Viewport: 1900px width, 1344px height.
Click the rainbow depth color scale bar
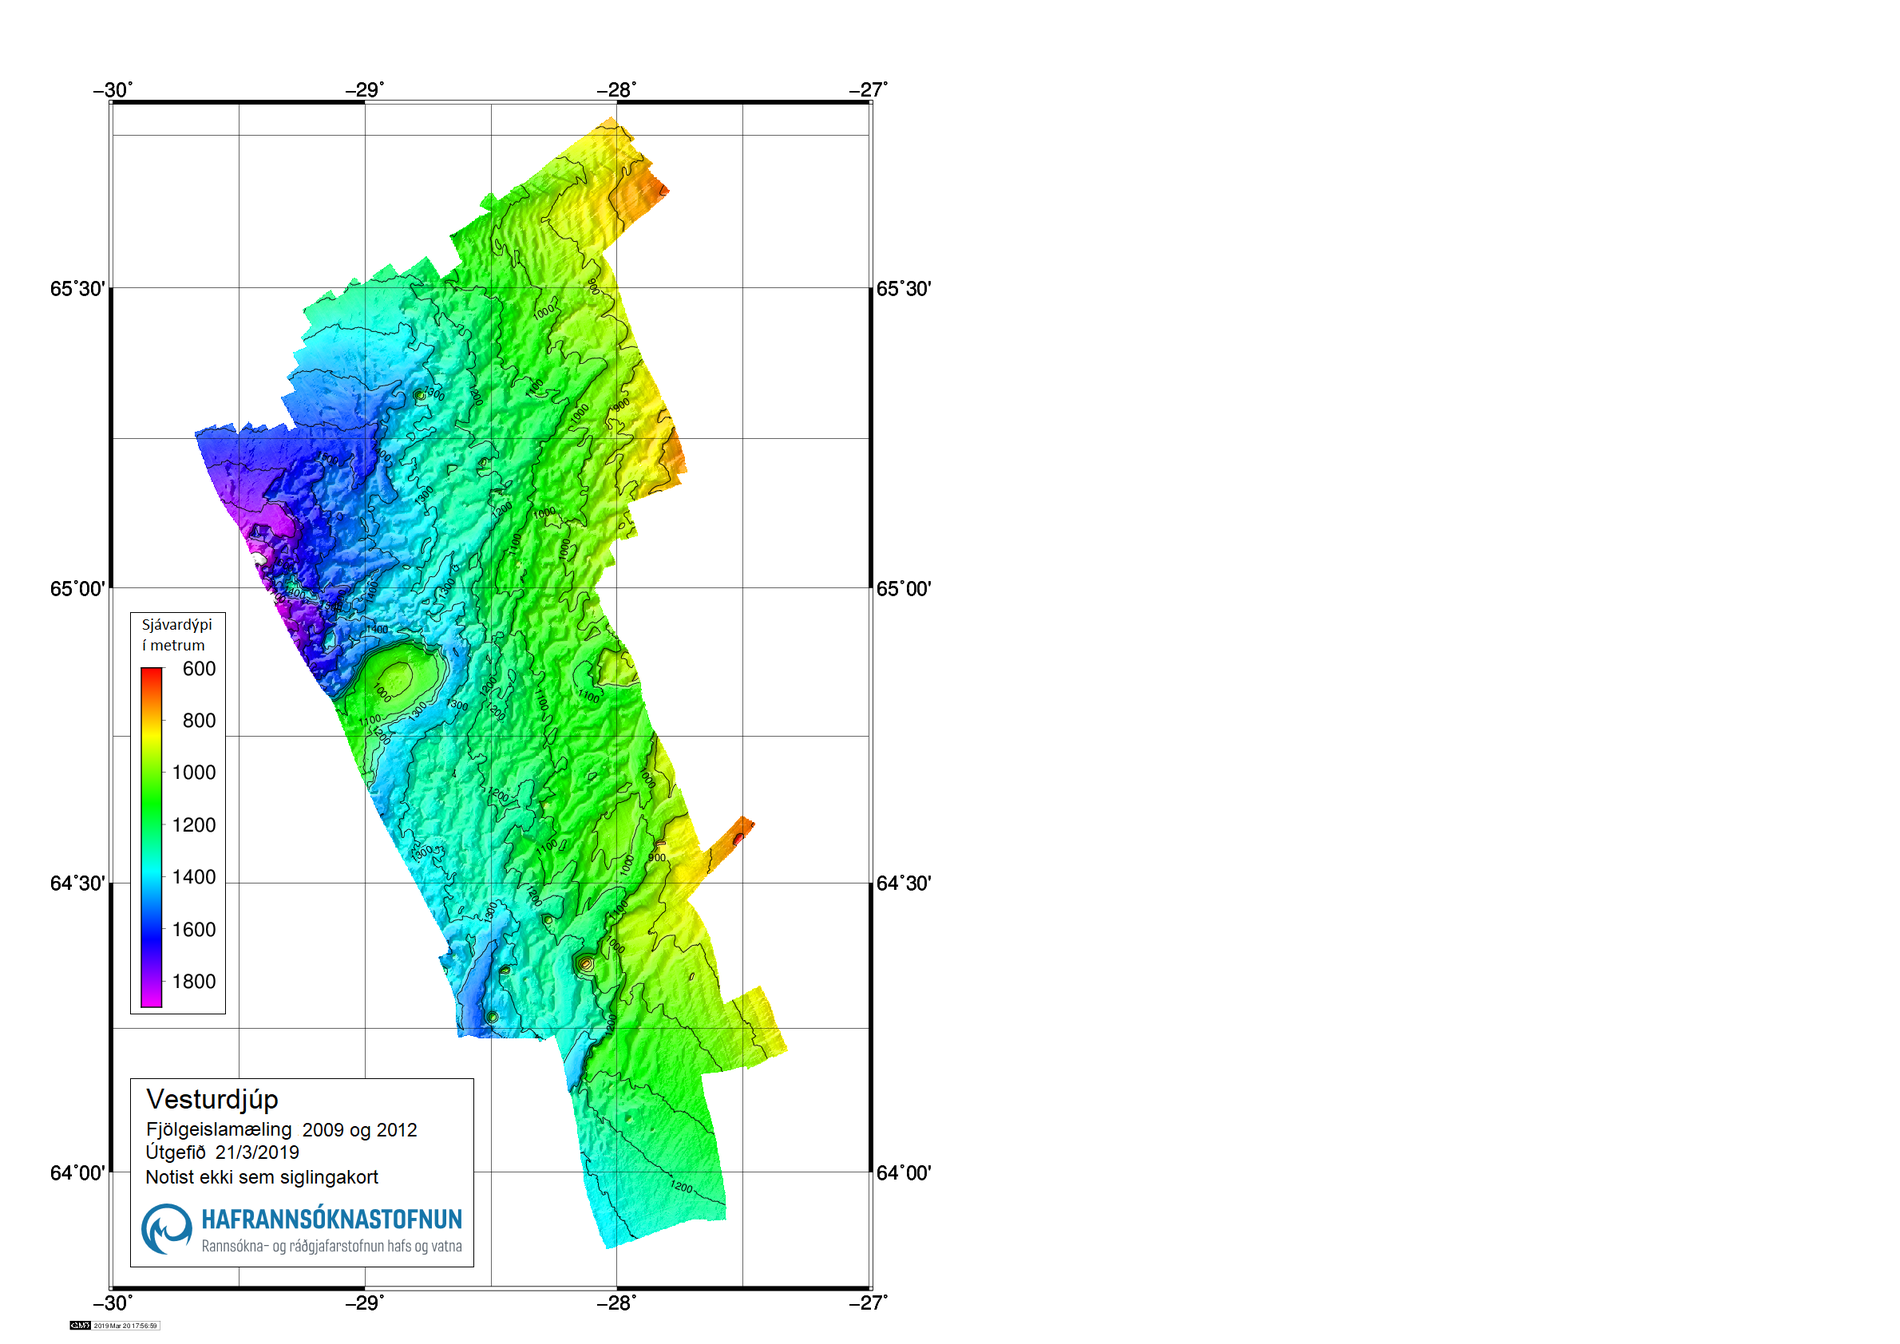pos(151,836)
